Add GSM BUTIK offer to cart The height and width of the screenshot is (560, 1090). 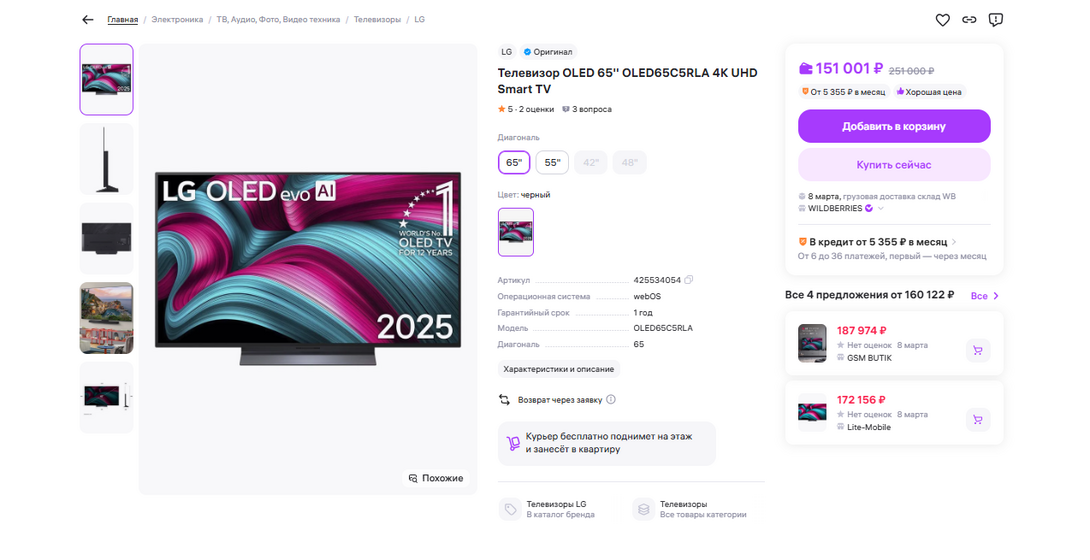pos(977,351)
